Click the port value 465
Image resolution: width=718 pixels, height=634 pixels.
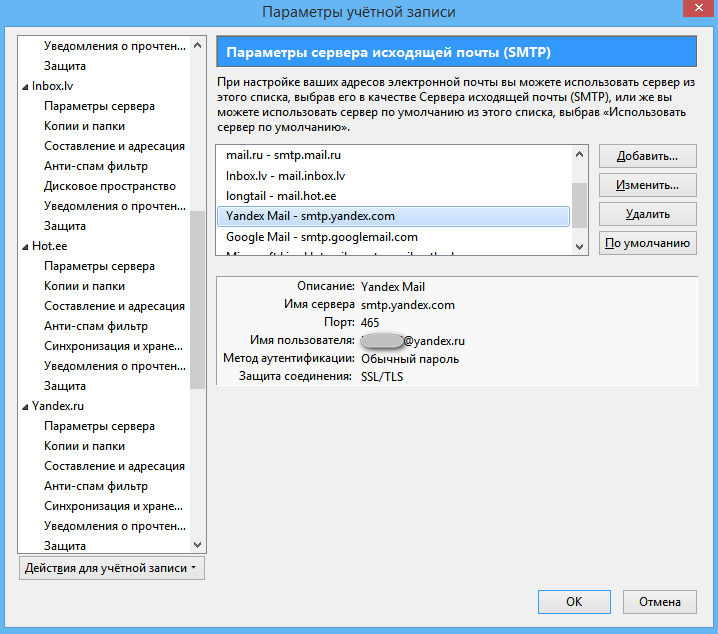[370, 323]
